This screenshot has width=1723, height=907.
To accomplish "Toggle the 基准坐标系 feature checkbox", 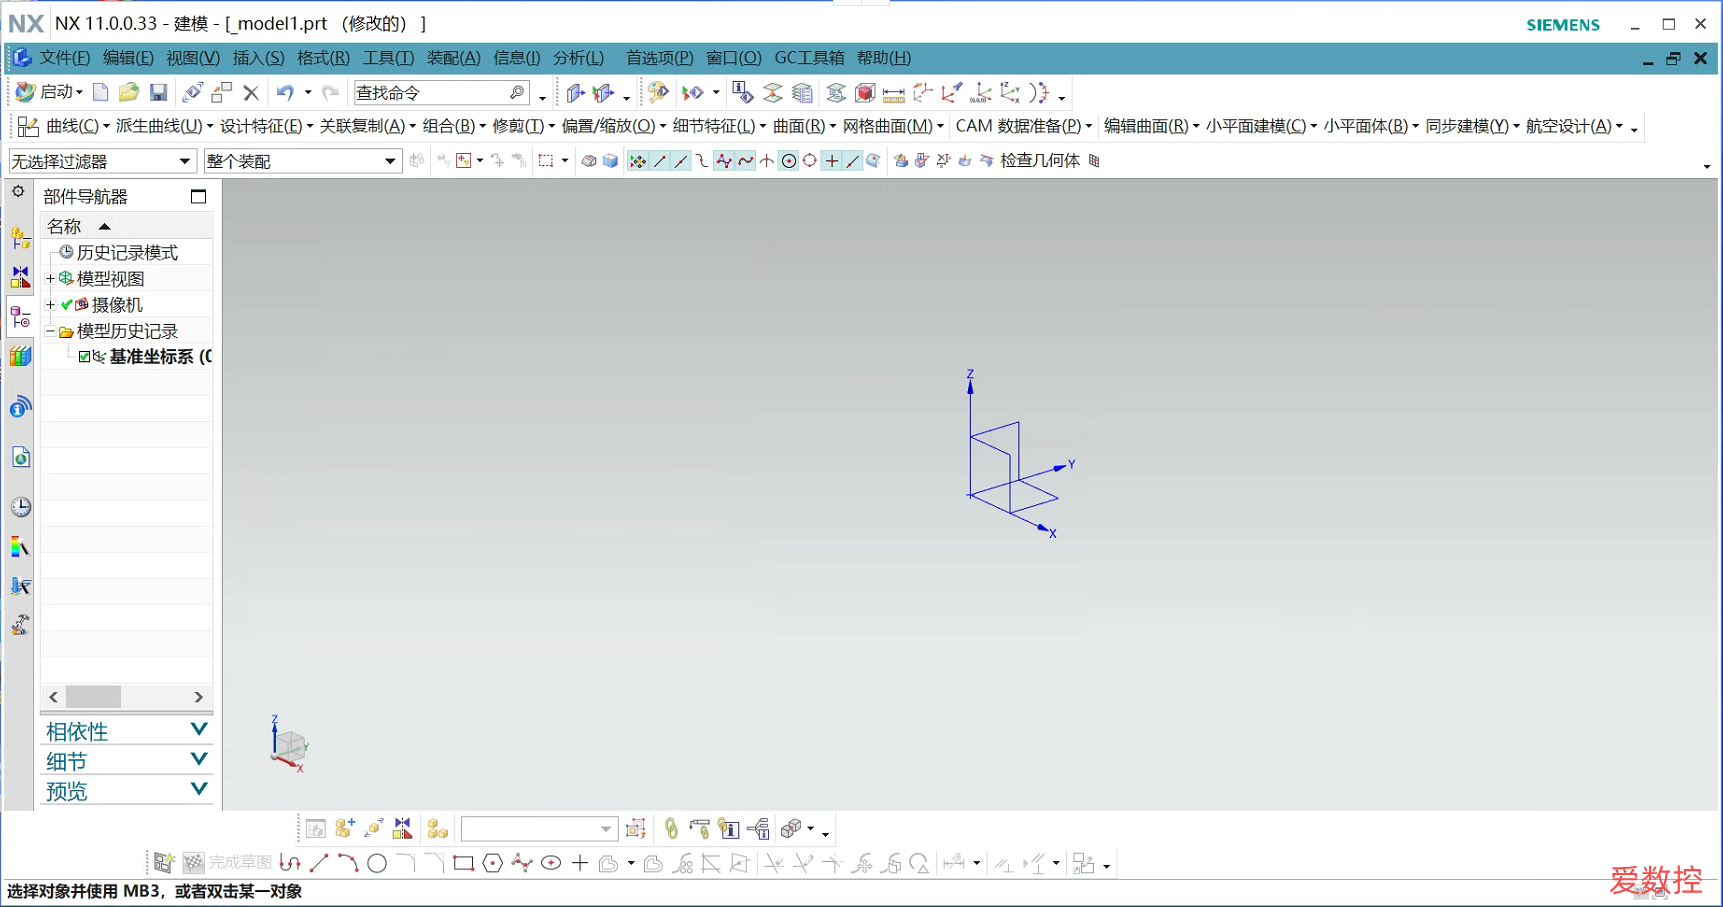I will [x=84, y=357].
